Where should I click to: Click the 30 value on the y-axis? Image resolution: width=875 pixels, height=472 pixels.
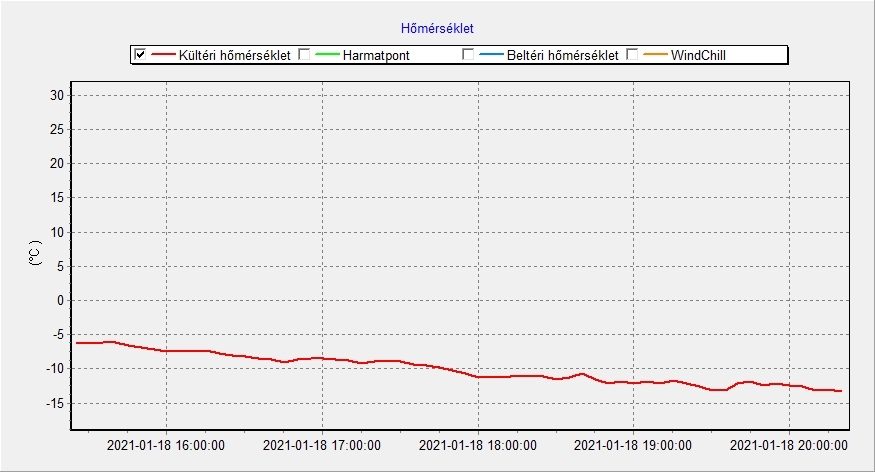pos(57,95)
